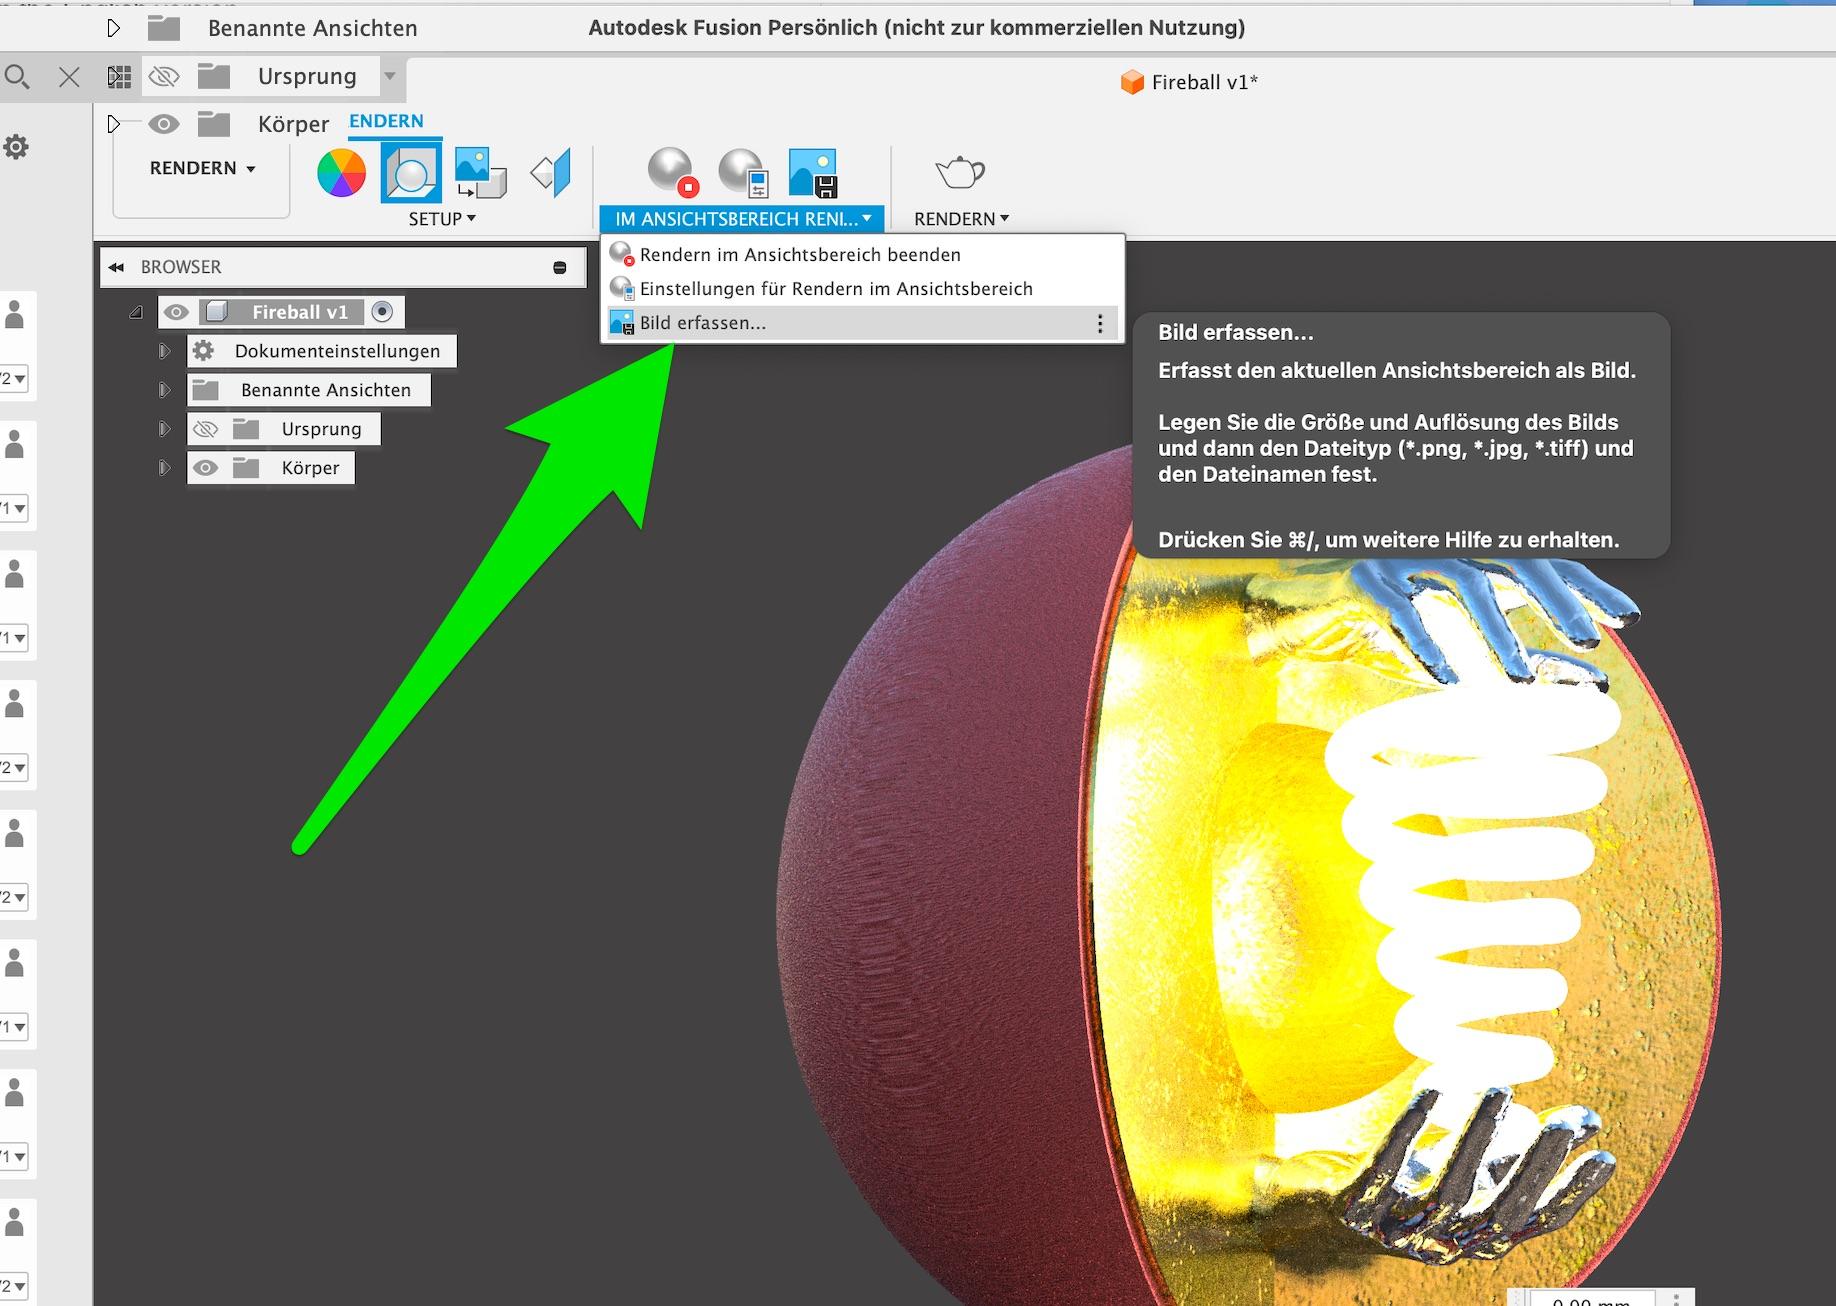
Task: Click the 0.00 mm value field
Action: (1590, 1300)
